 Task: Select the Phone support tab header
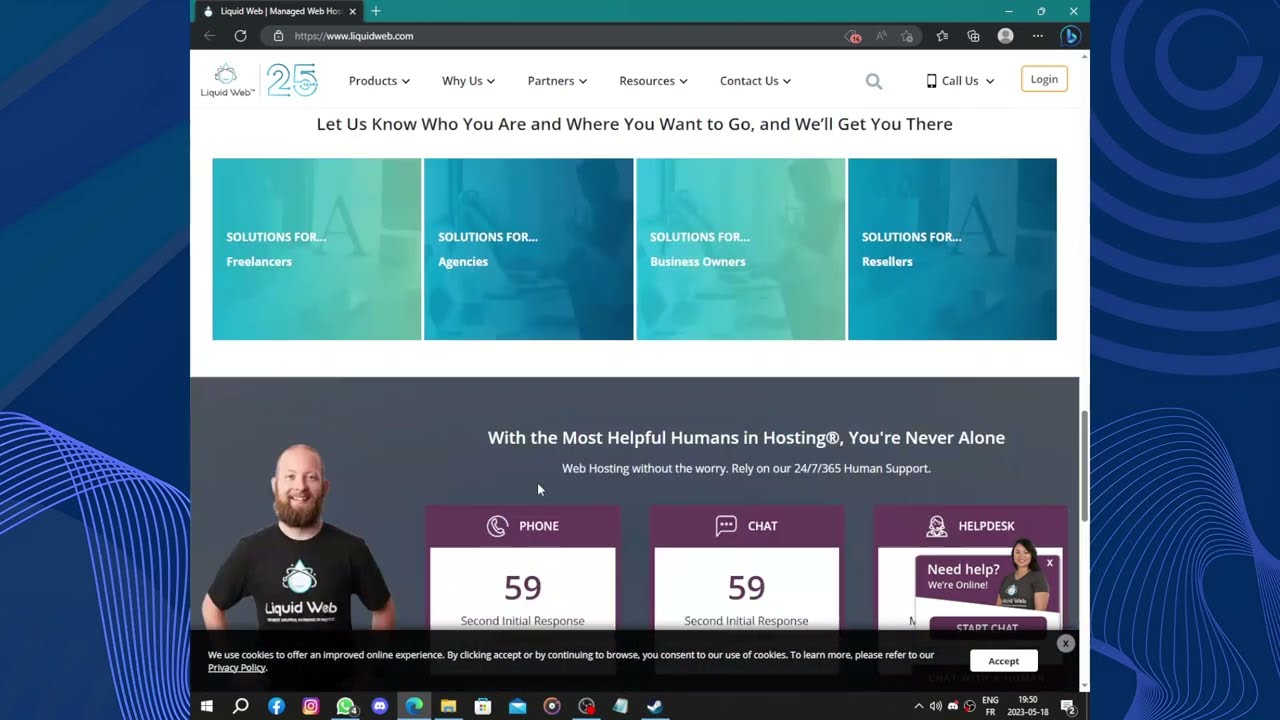(x=523, y=526)
